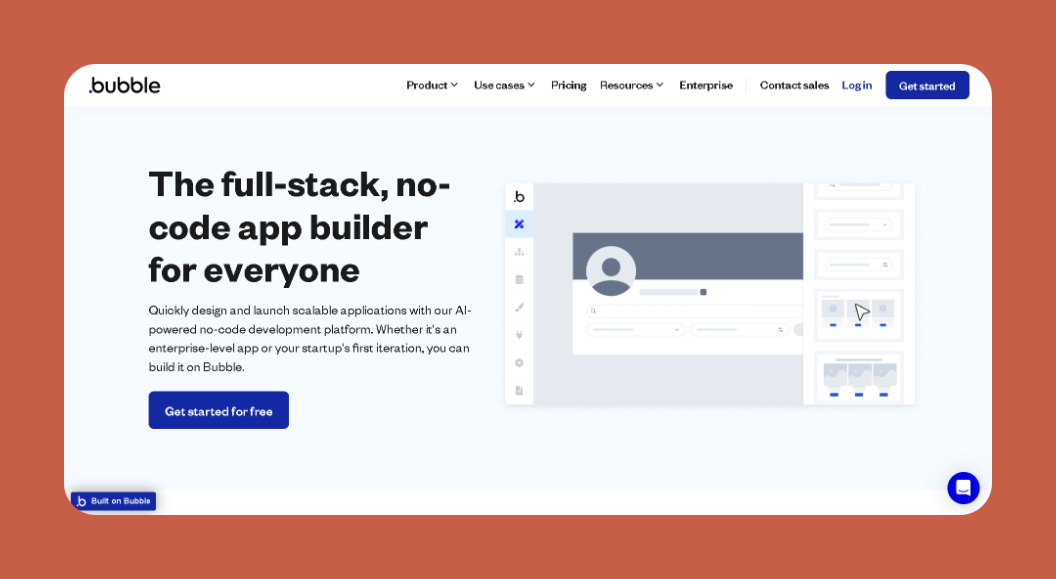Select the Styles brush icon in the mockup sidebar
Screen dimensions: 1056x579
[x=519, y=307]
